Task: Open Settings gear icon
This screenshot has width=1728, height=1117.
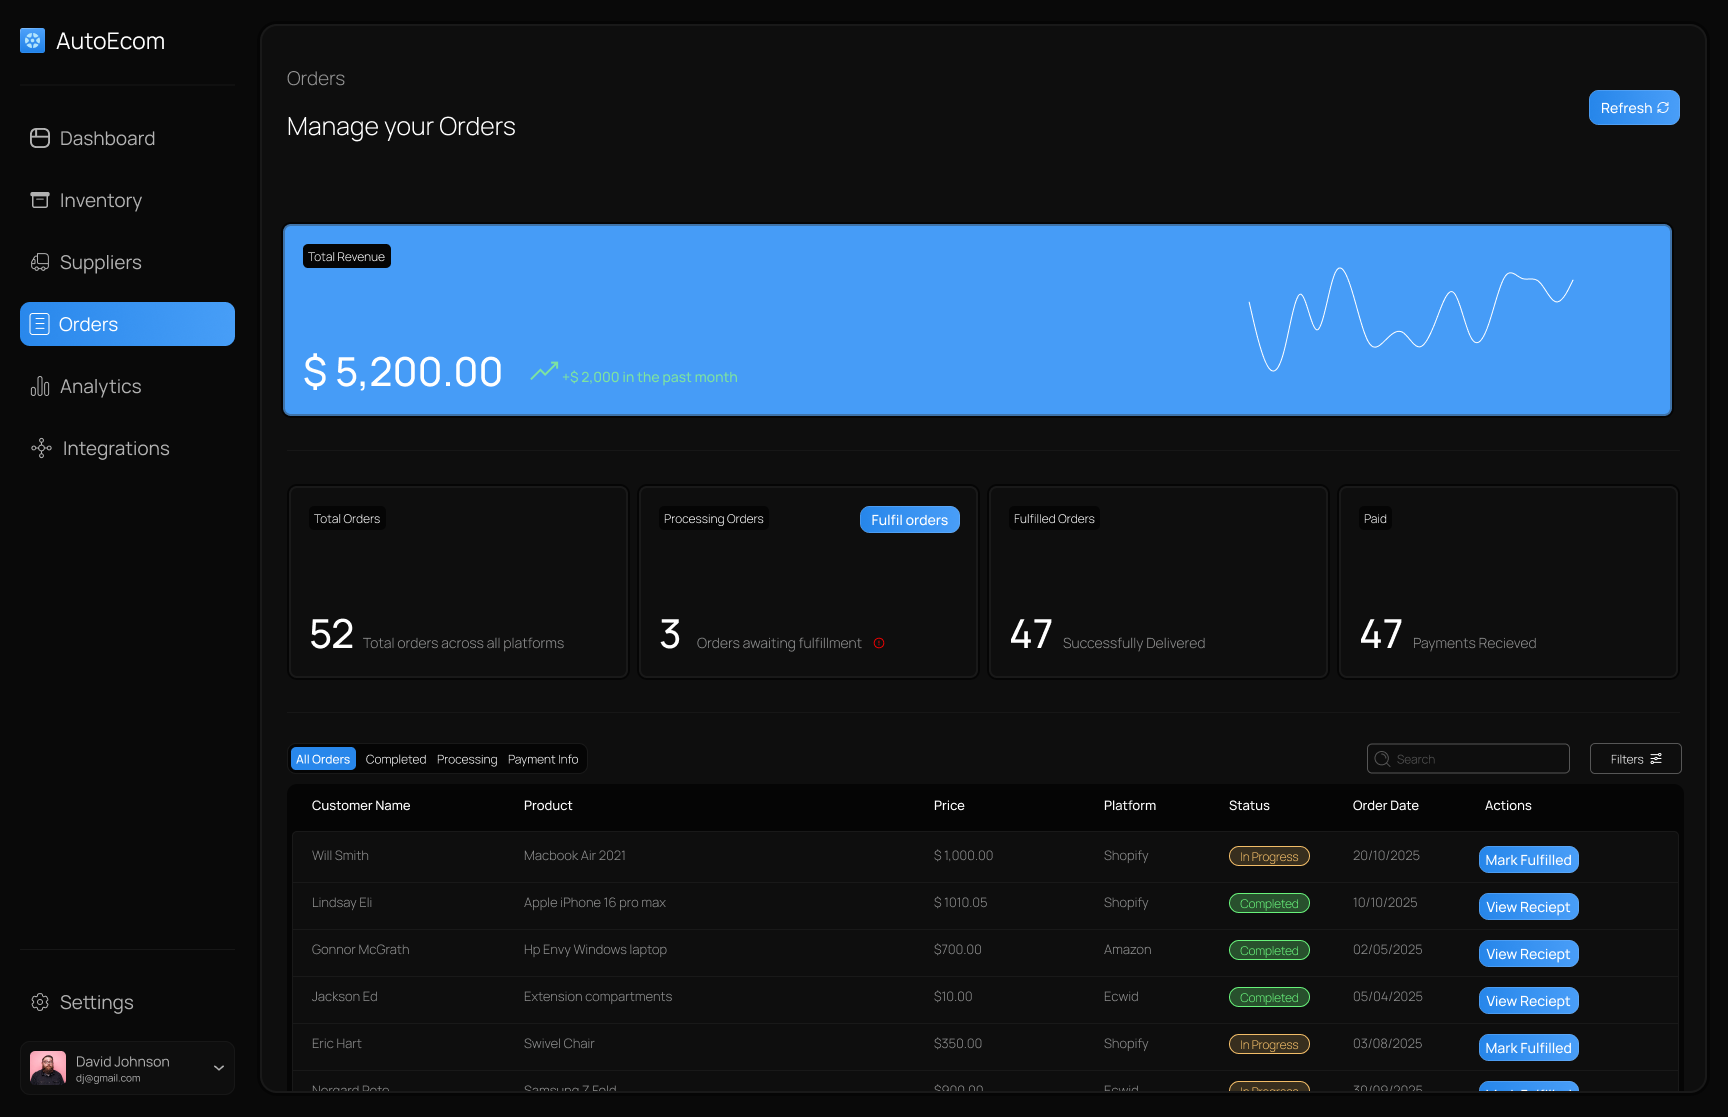Action: tap(40, 1002)
